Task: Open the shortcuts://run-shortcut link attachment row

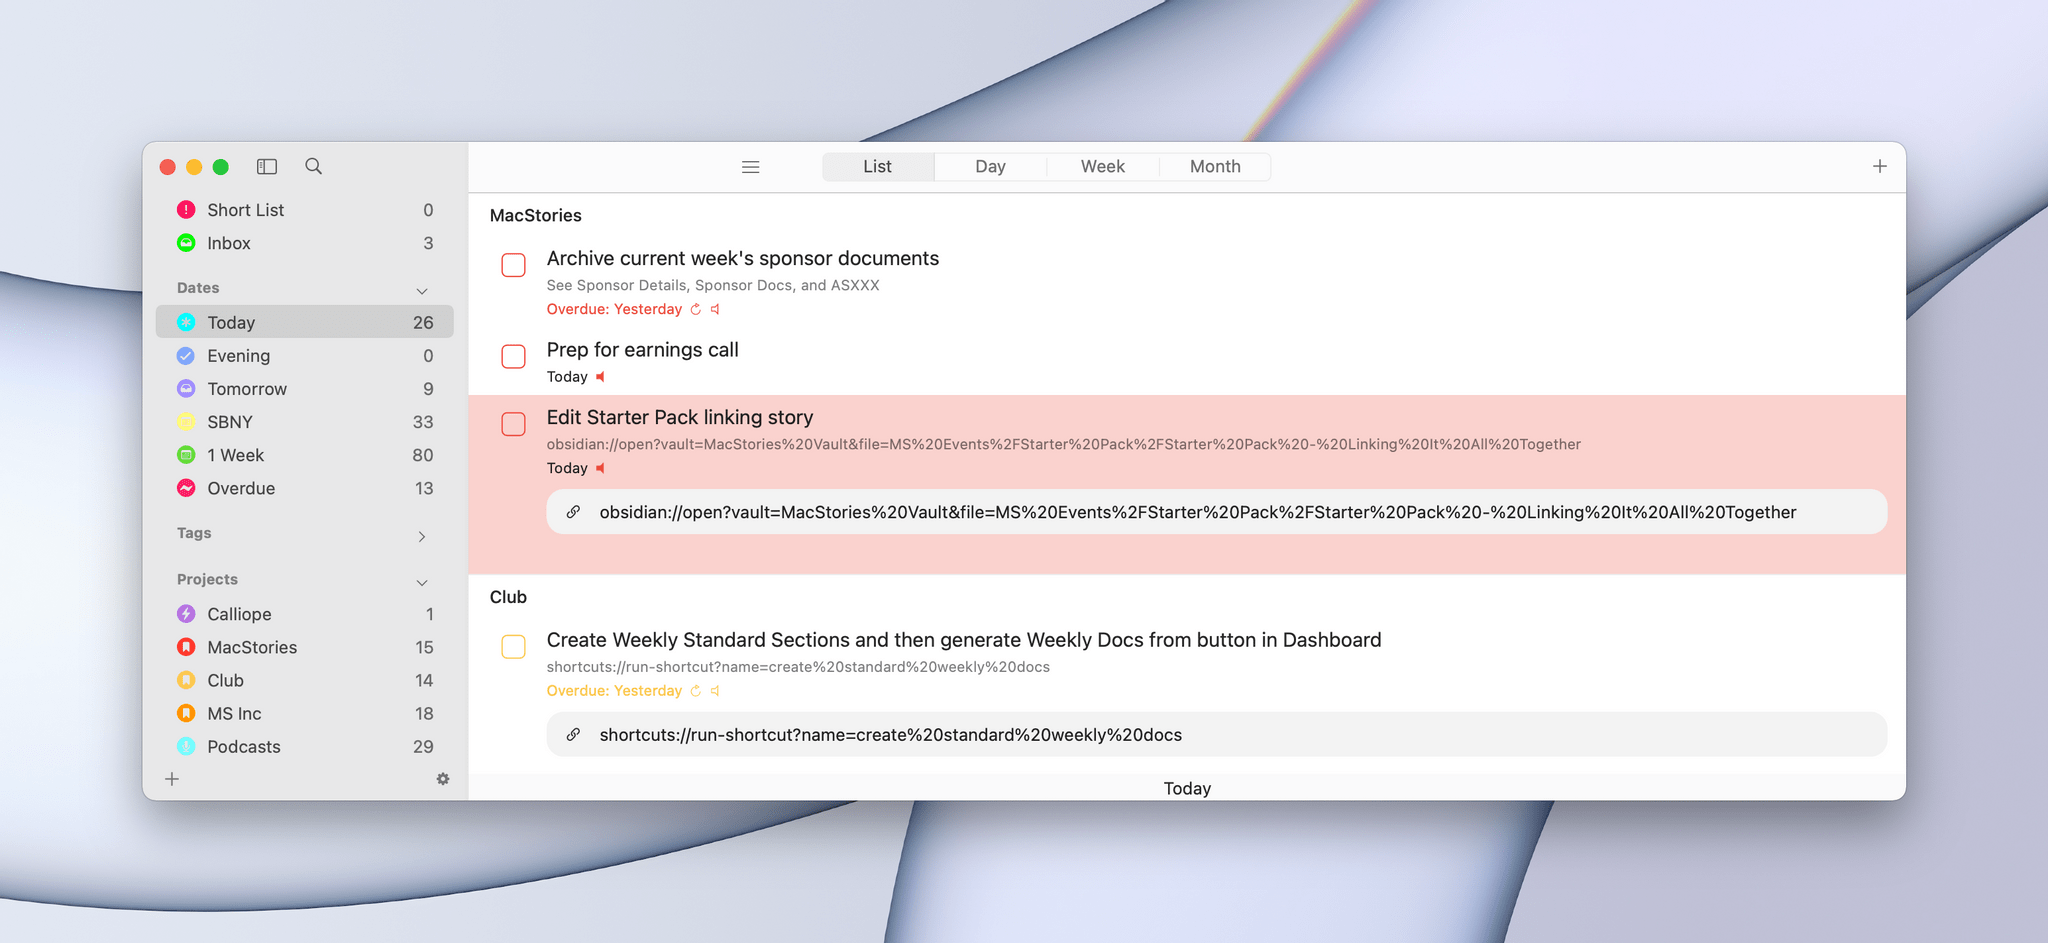Action: tap(1216, 735)
